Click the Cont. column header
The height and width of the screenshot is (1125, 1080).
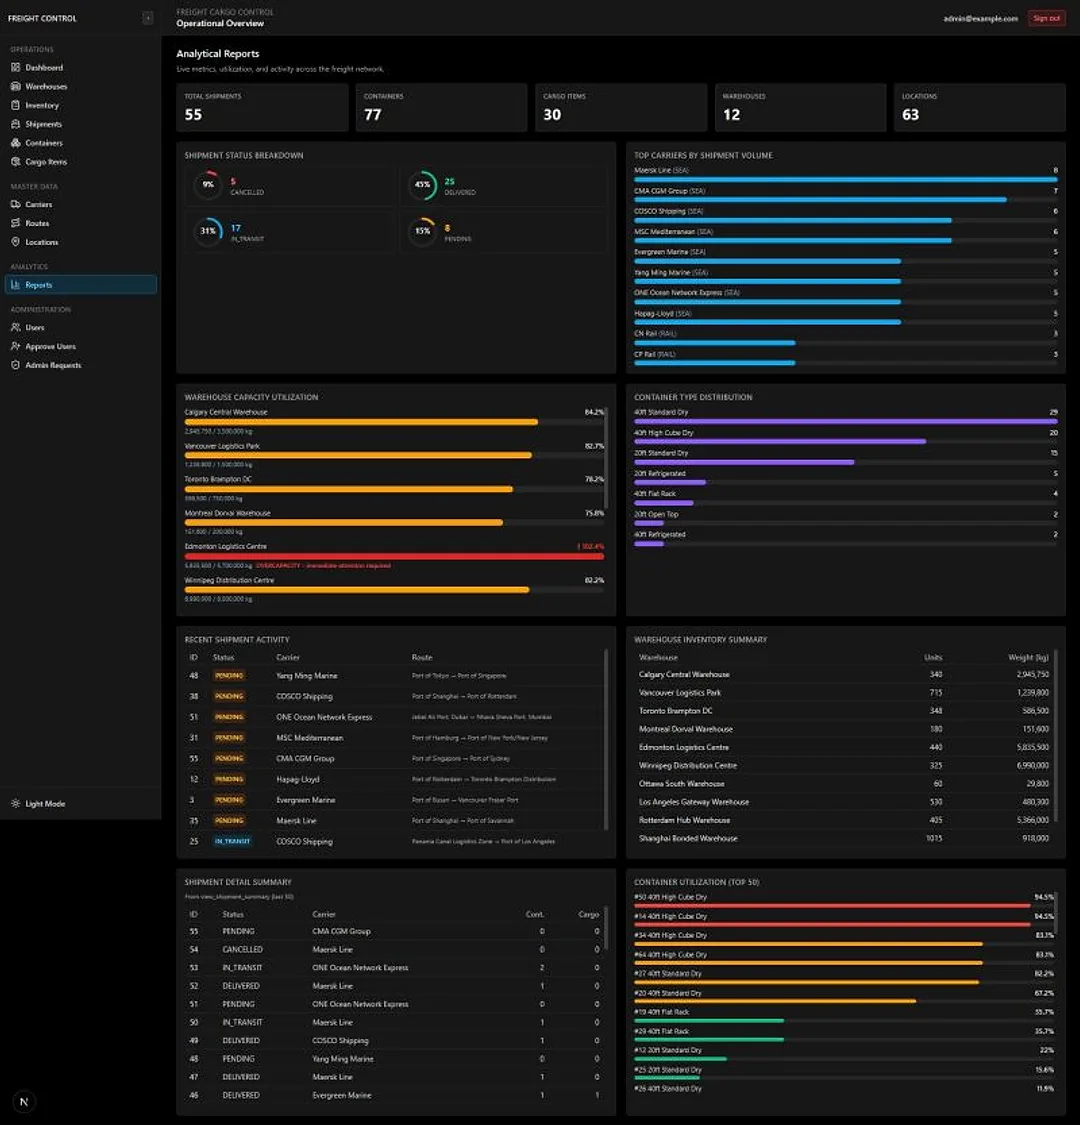(535, 914)
